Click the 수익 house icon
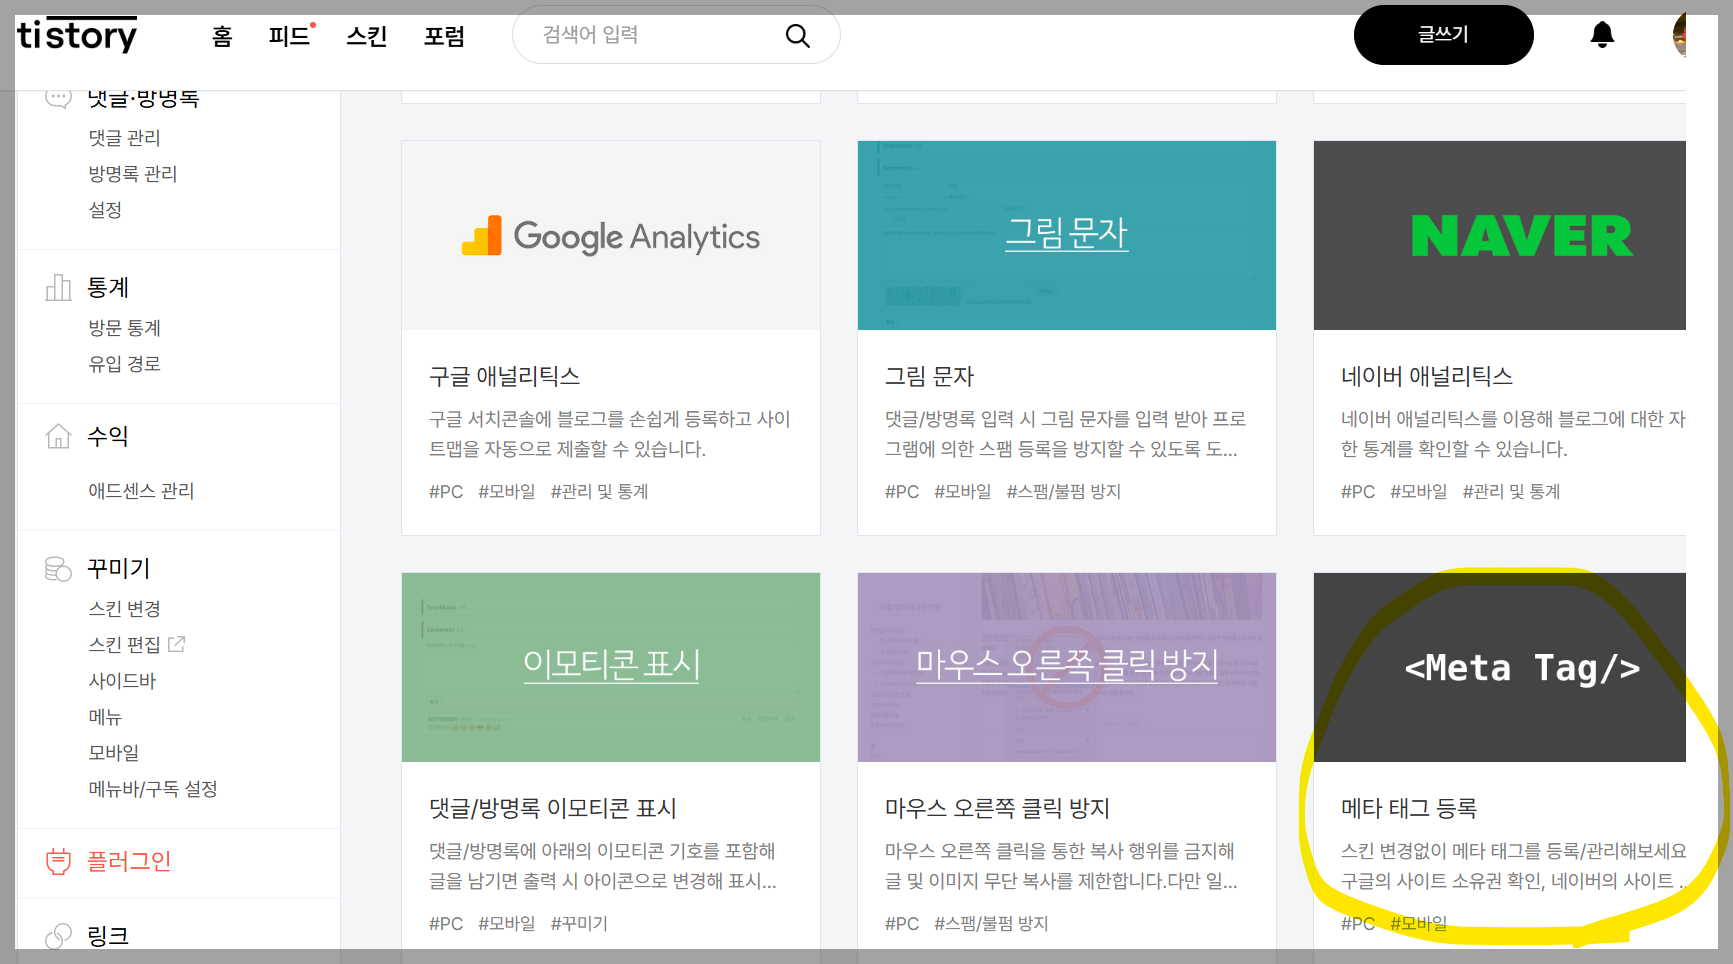The image size is (1733, 964). (x=58, y=436)
